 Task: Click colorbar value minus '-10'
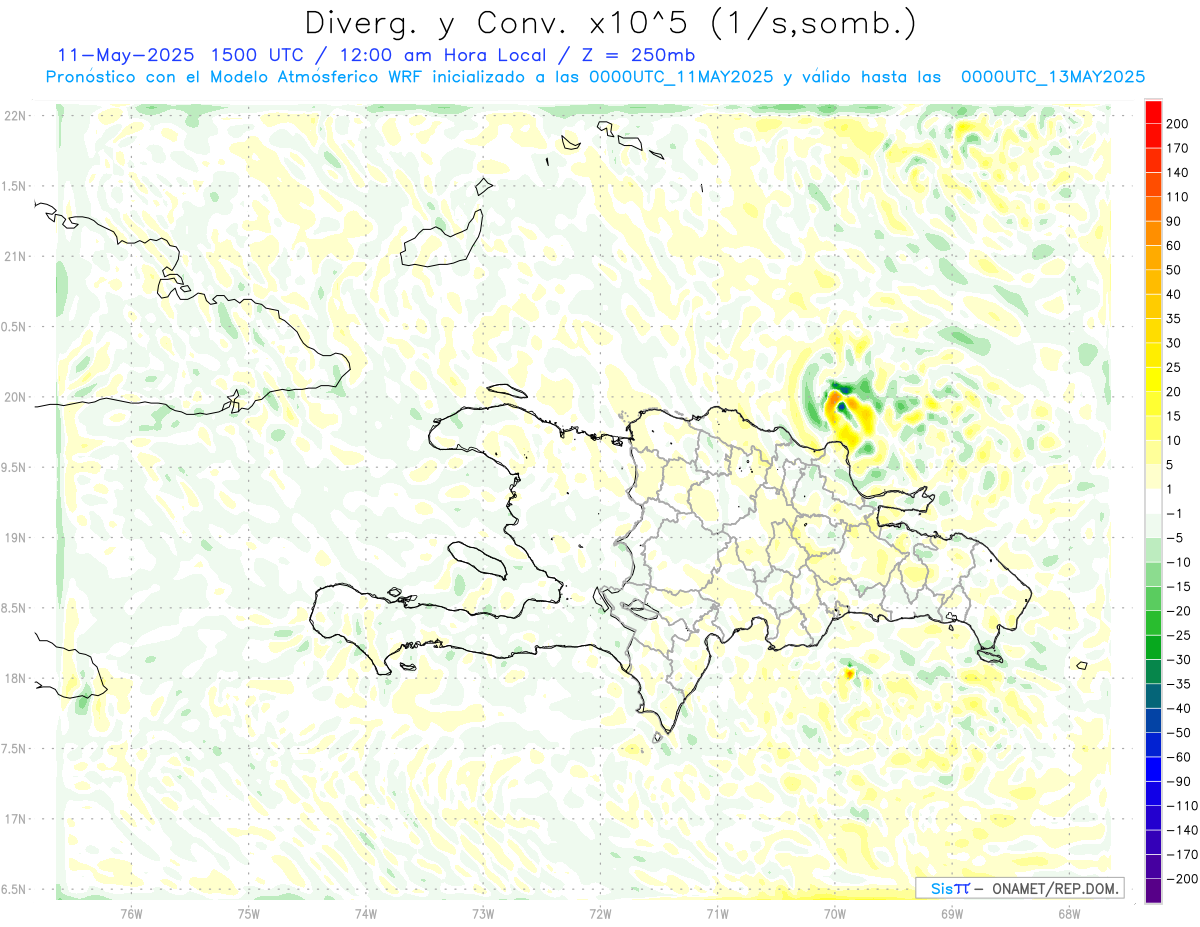1178,562
